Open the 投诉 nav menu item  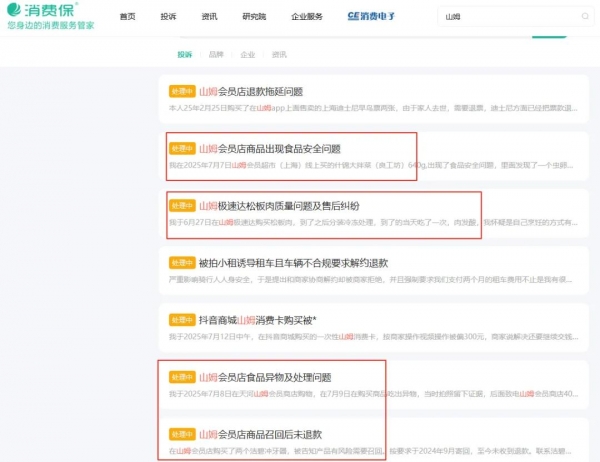click(x=168, y=16)
